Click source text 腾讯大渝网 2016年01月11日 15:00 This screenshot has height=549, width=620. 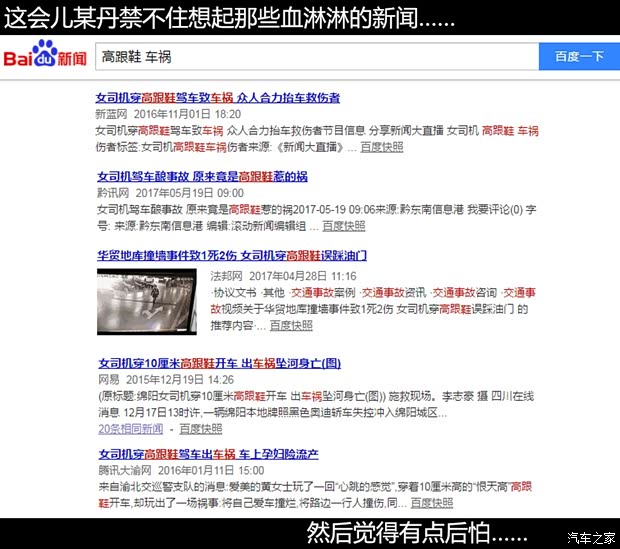click(181, 471)
